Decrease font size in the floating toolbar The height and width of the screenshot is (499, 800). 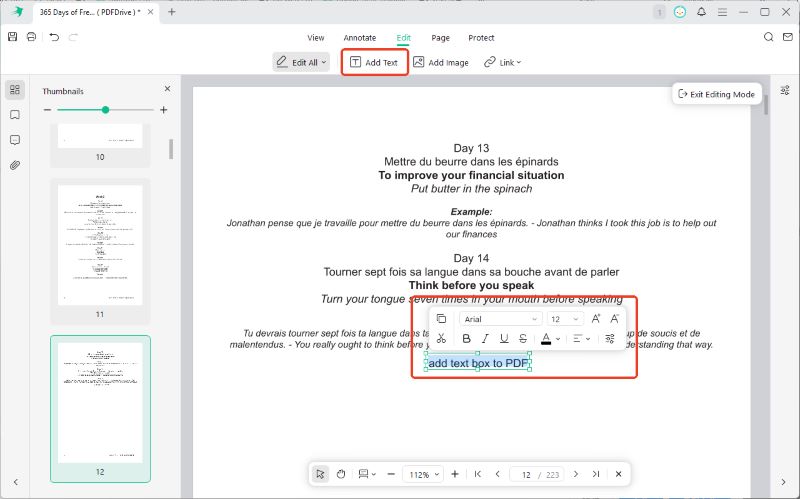pyautogui.click(x=615, y=319)
